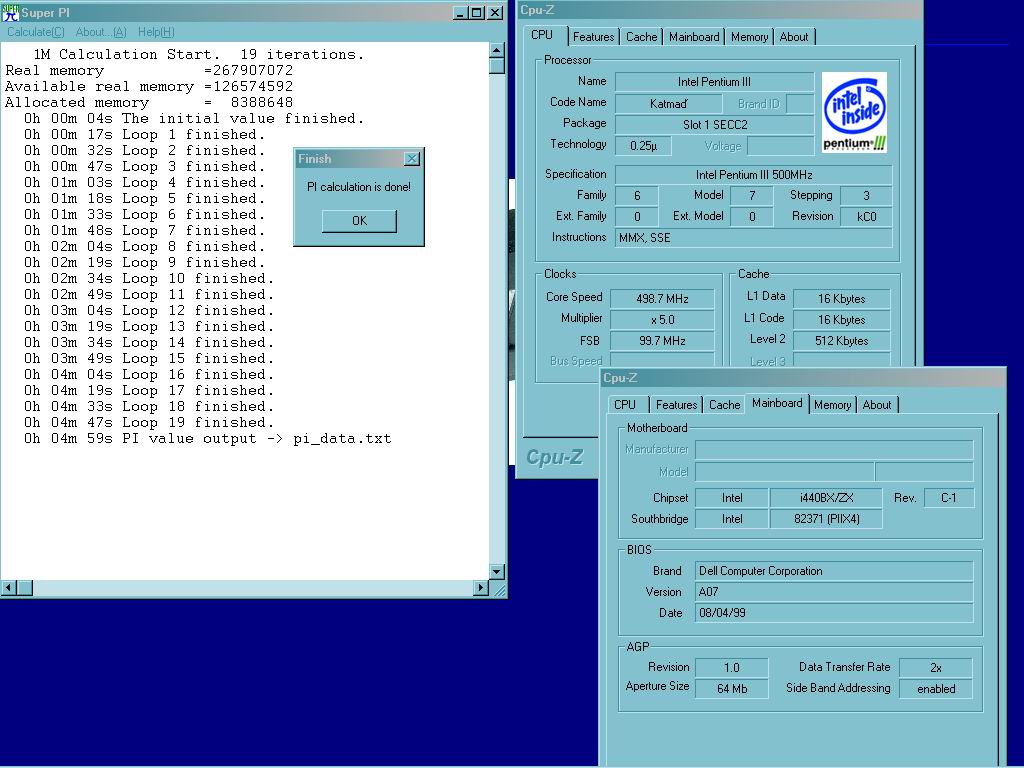Open the About menu in Super PI
Image resolution: width=1024 pixels, height=768 pixels.
click(x=101, y=32)
